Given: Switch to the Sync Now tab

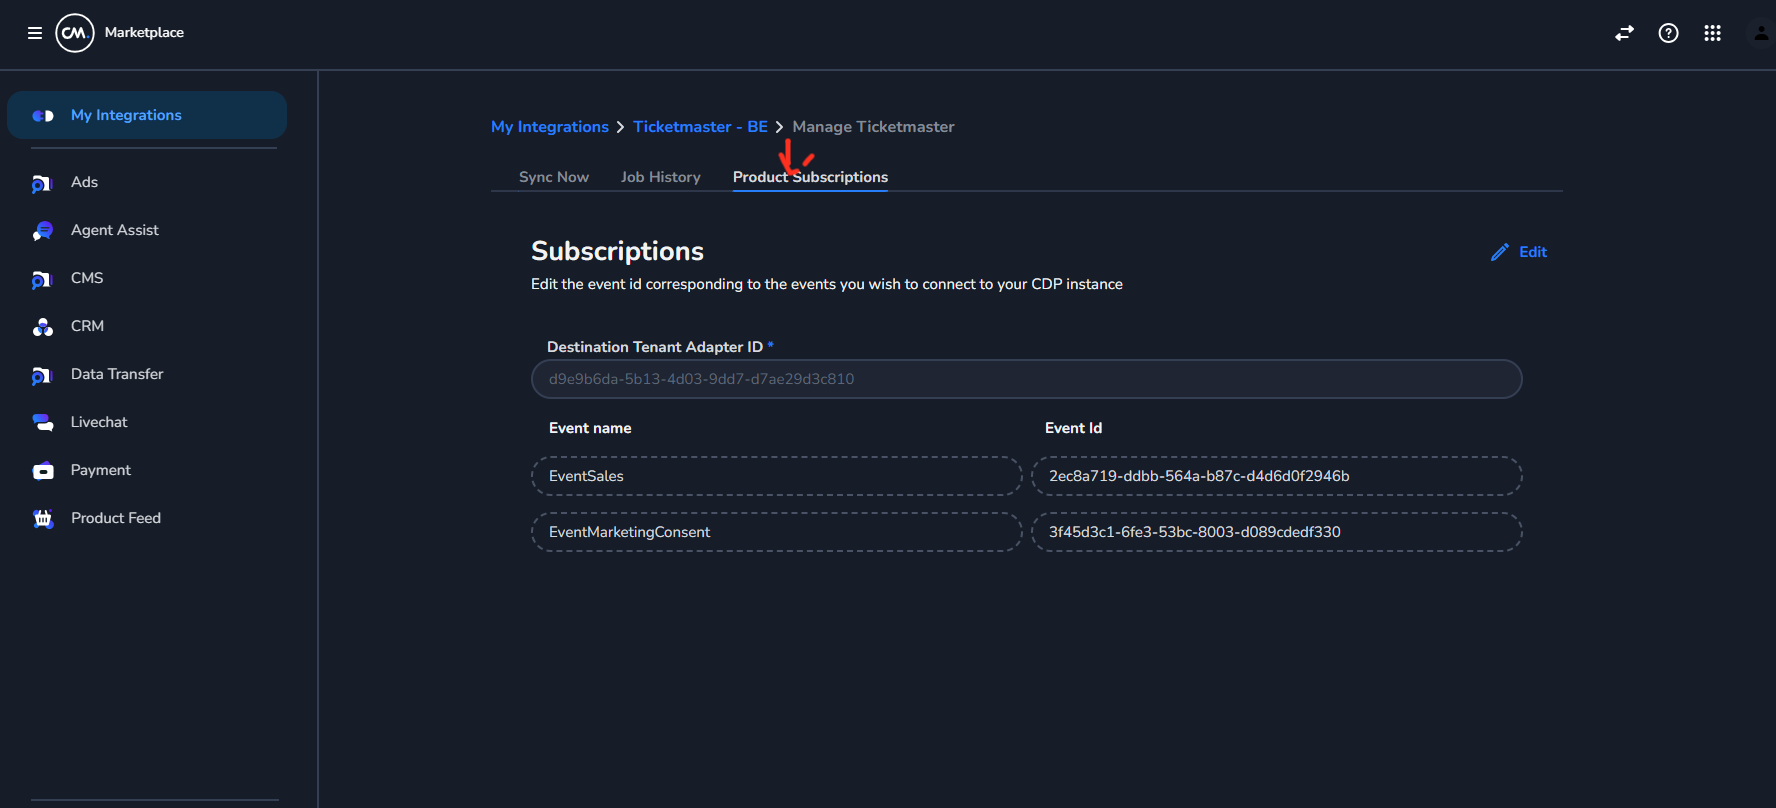Looking at the screenshot, I should coord(554,177).
